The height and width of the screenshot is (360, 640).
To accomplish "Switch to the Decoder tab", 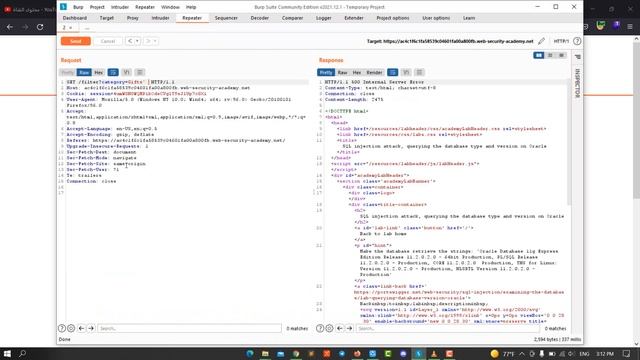I will click(260, 18).
